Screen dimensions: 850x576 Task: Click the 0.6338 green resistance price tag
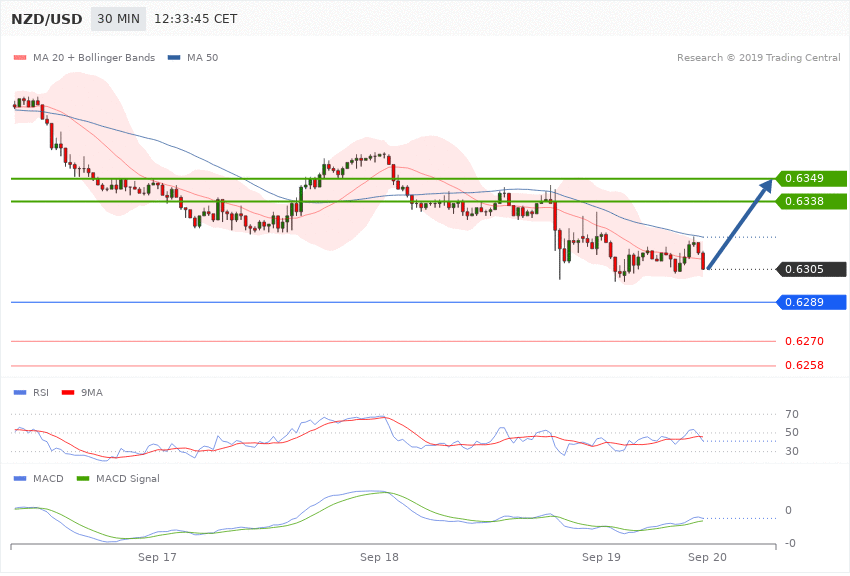(x=811, y=202)
